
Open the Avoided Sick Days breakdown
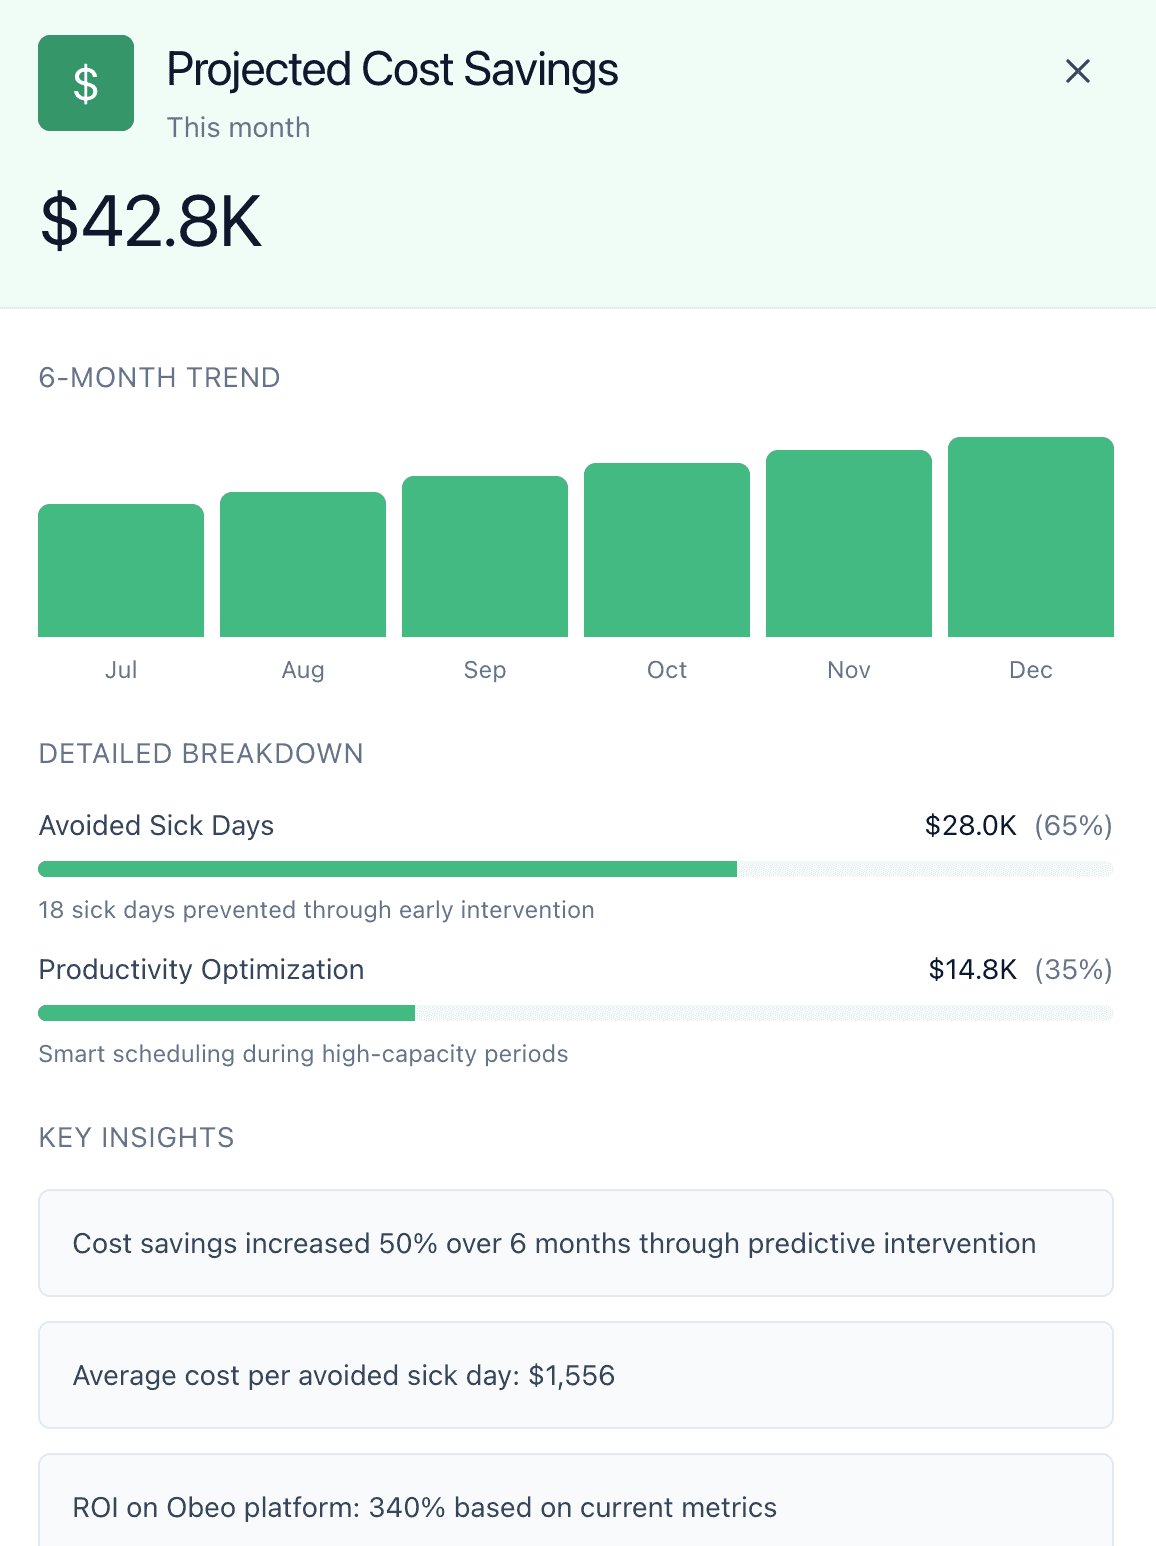pos(156,826)
